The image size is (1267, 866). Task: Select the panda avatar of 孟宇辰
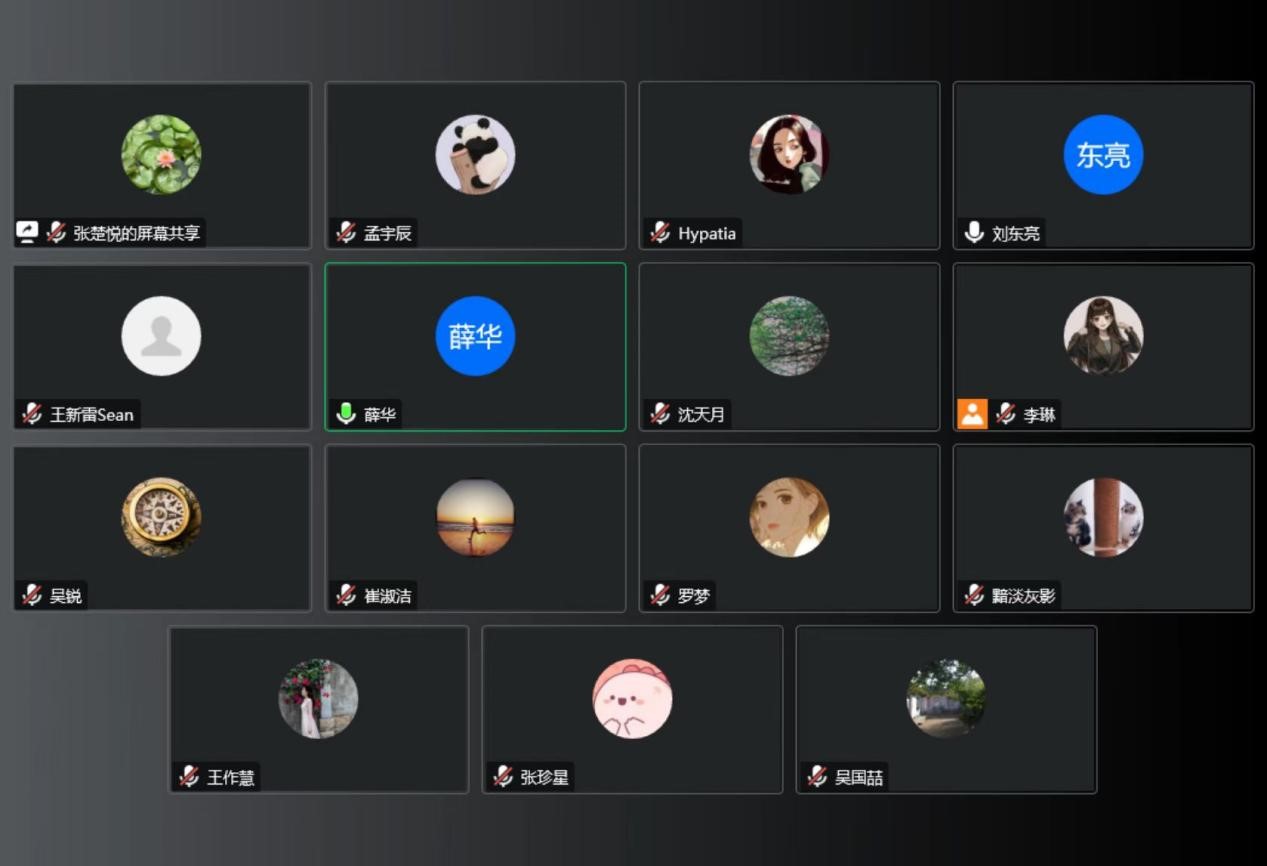tap(475, 154)
